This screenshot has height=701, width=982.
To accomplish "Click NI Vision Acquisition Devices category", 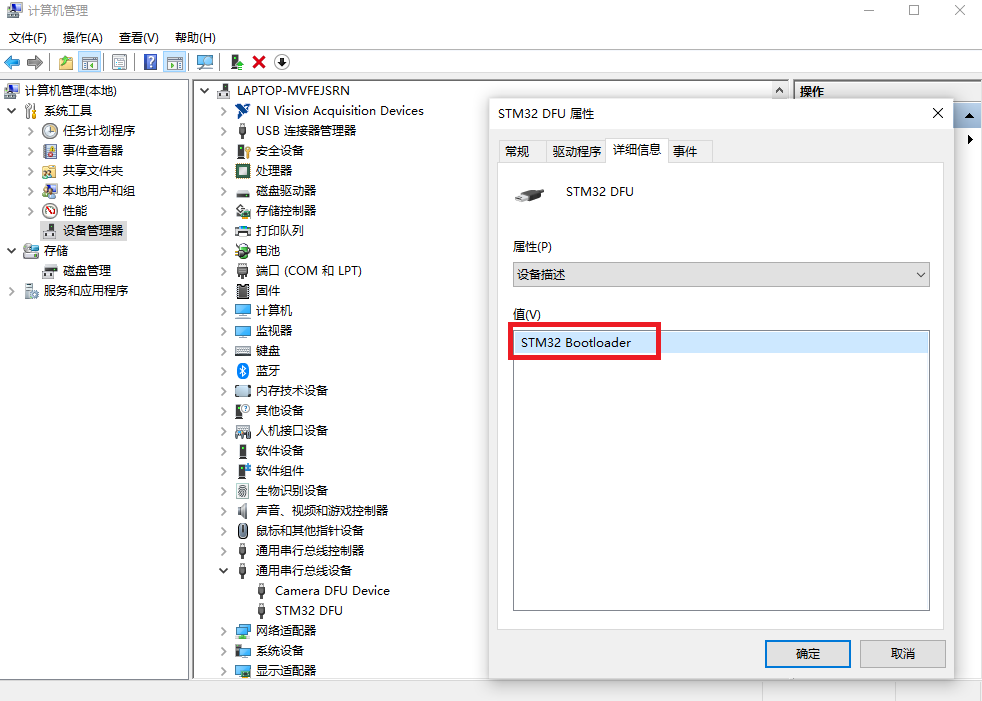I will point(339,110).
